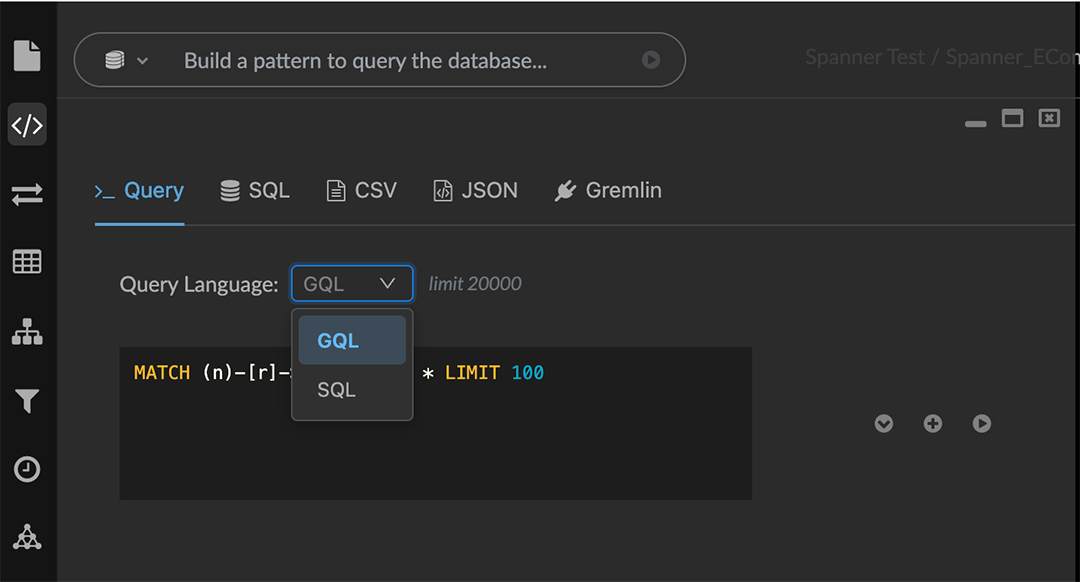Add a new query using the plus button
This screenshot has height=582, width=1080.
tap(932, 423)
